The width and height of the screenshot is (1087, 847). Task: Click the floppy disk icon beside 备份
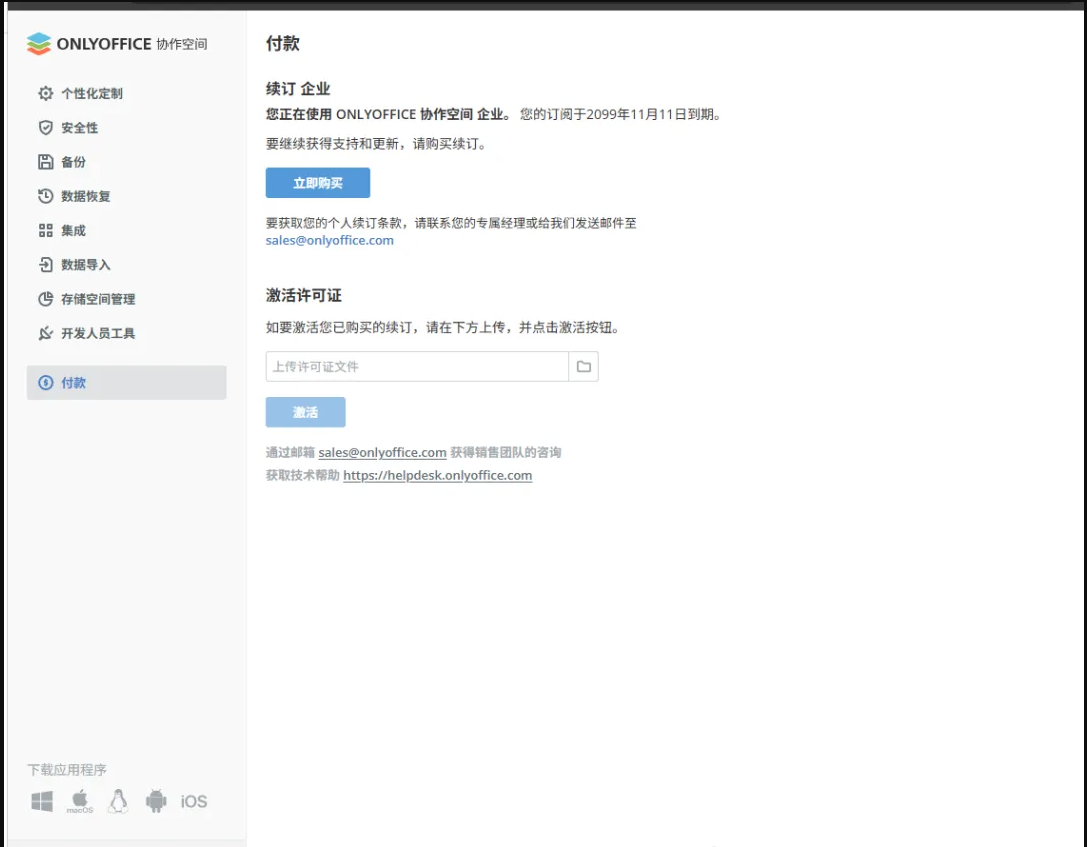coord(46,162)
